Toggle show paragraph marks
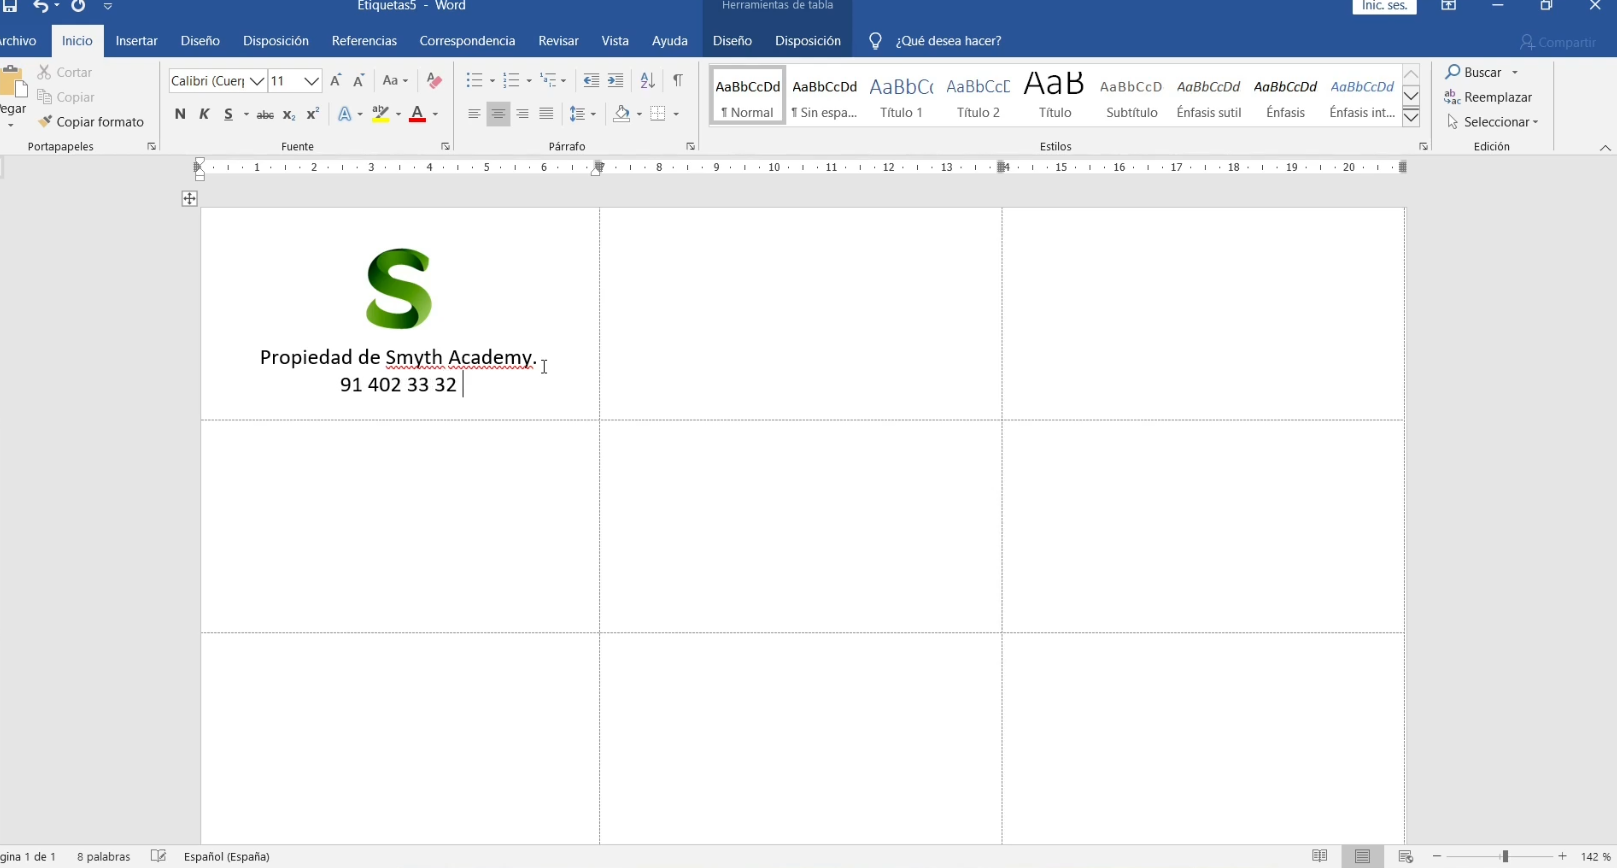The width and height of the screenshot is (1617, 868). (x=678, y=81)
